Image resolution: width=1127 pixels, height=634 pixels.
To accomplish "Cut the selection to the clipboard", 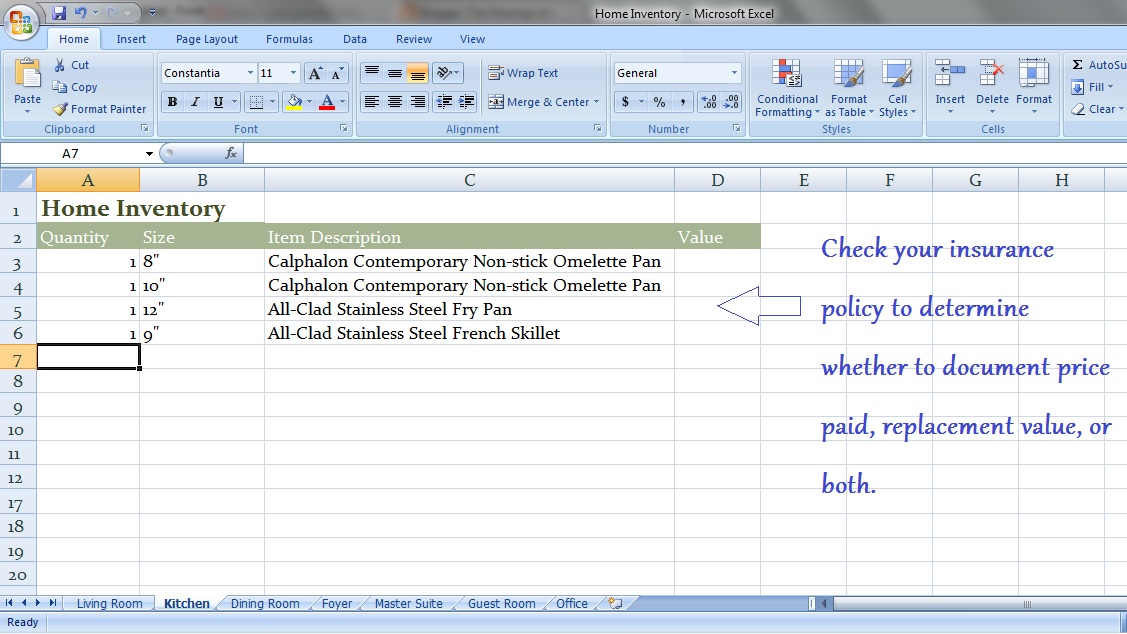I will (x=70, y=65).
